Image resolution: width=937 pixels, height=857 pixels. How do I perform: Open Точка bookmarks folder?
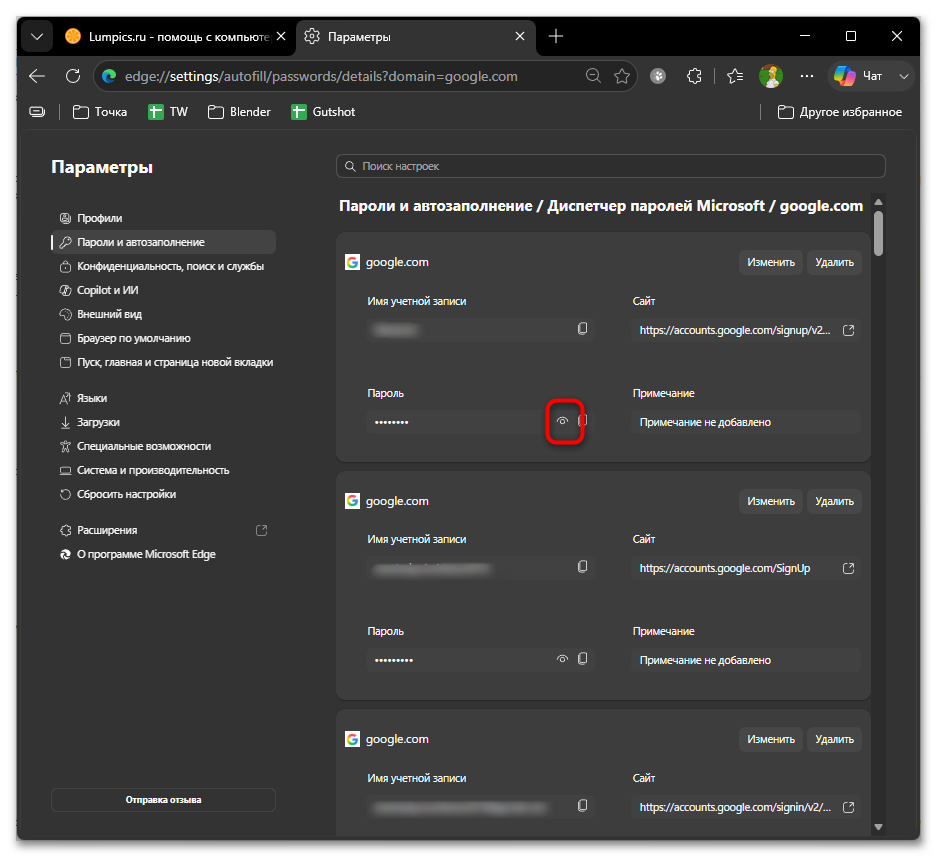coord(100,112)
